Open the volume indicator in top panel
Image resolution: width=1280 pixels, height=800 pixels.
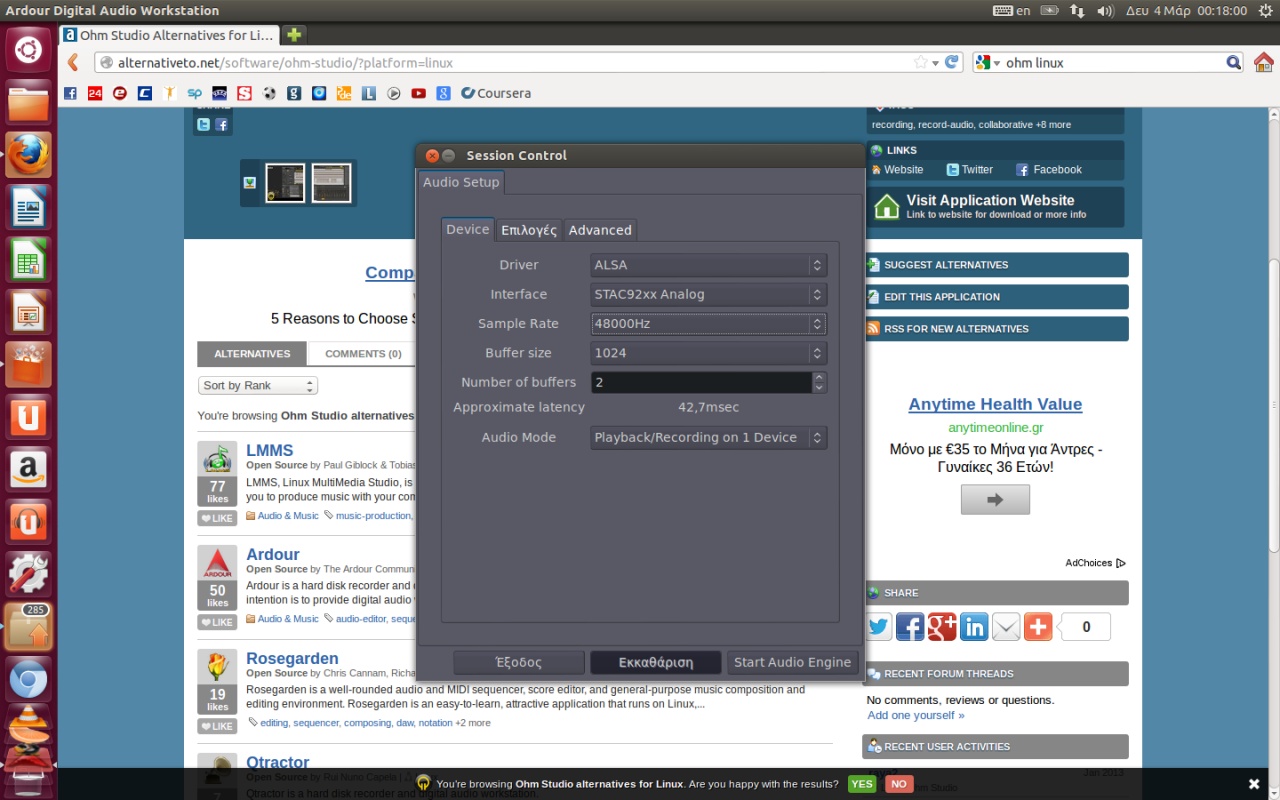1105,11
